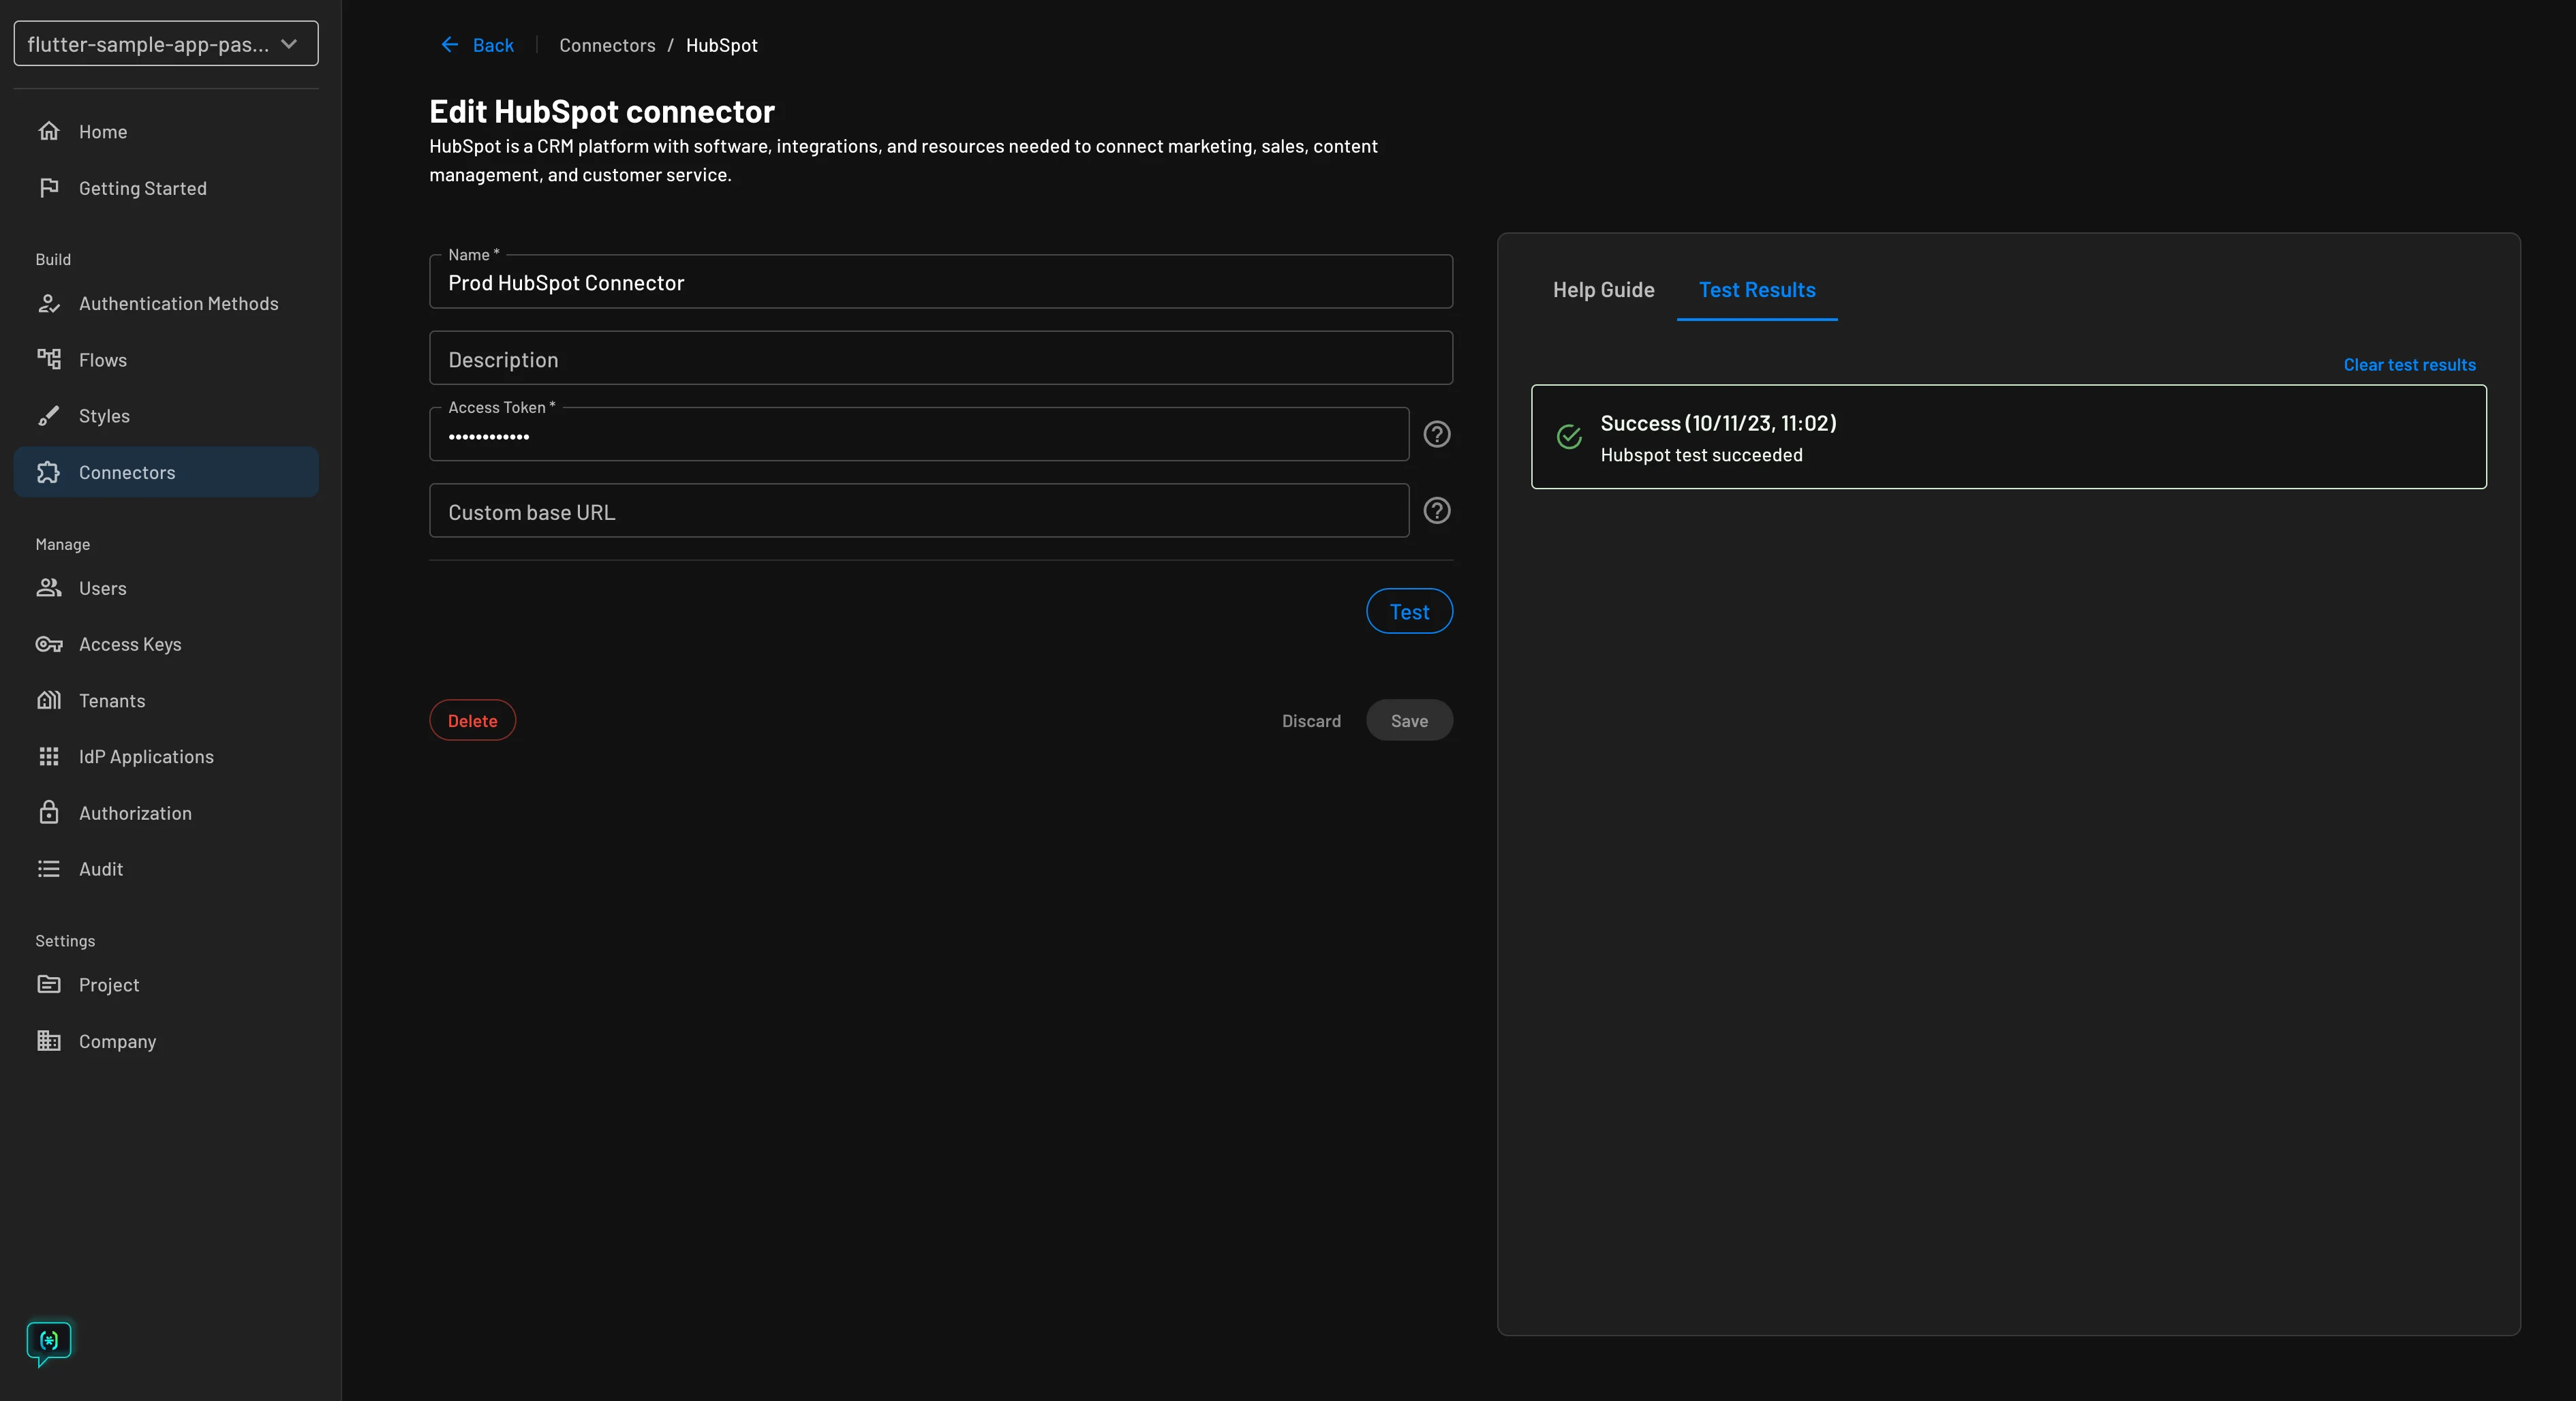Click the Back link
The width and height of the screenshot is (2576, 1401).
click(478, 45)
